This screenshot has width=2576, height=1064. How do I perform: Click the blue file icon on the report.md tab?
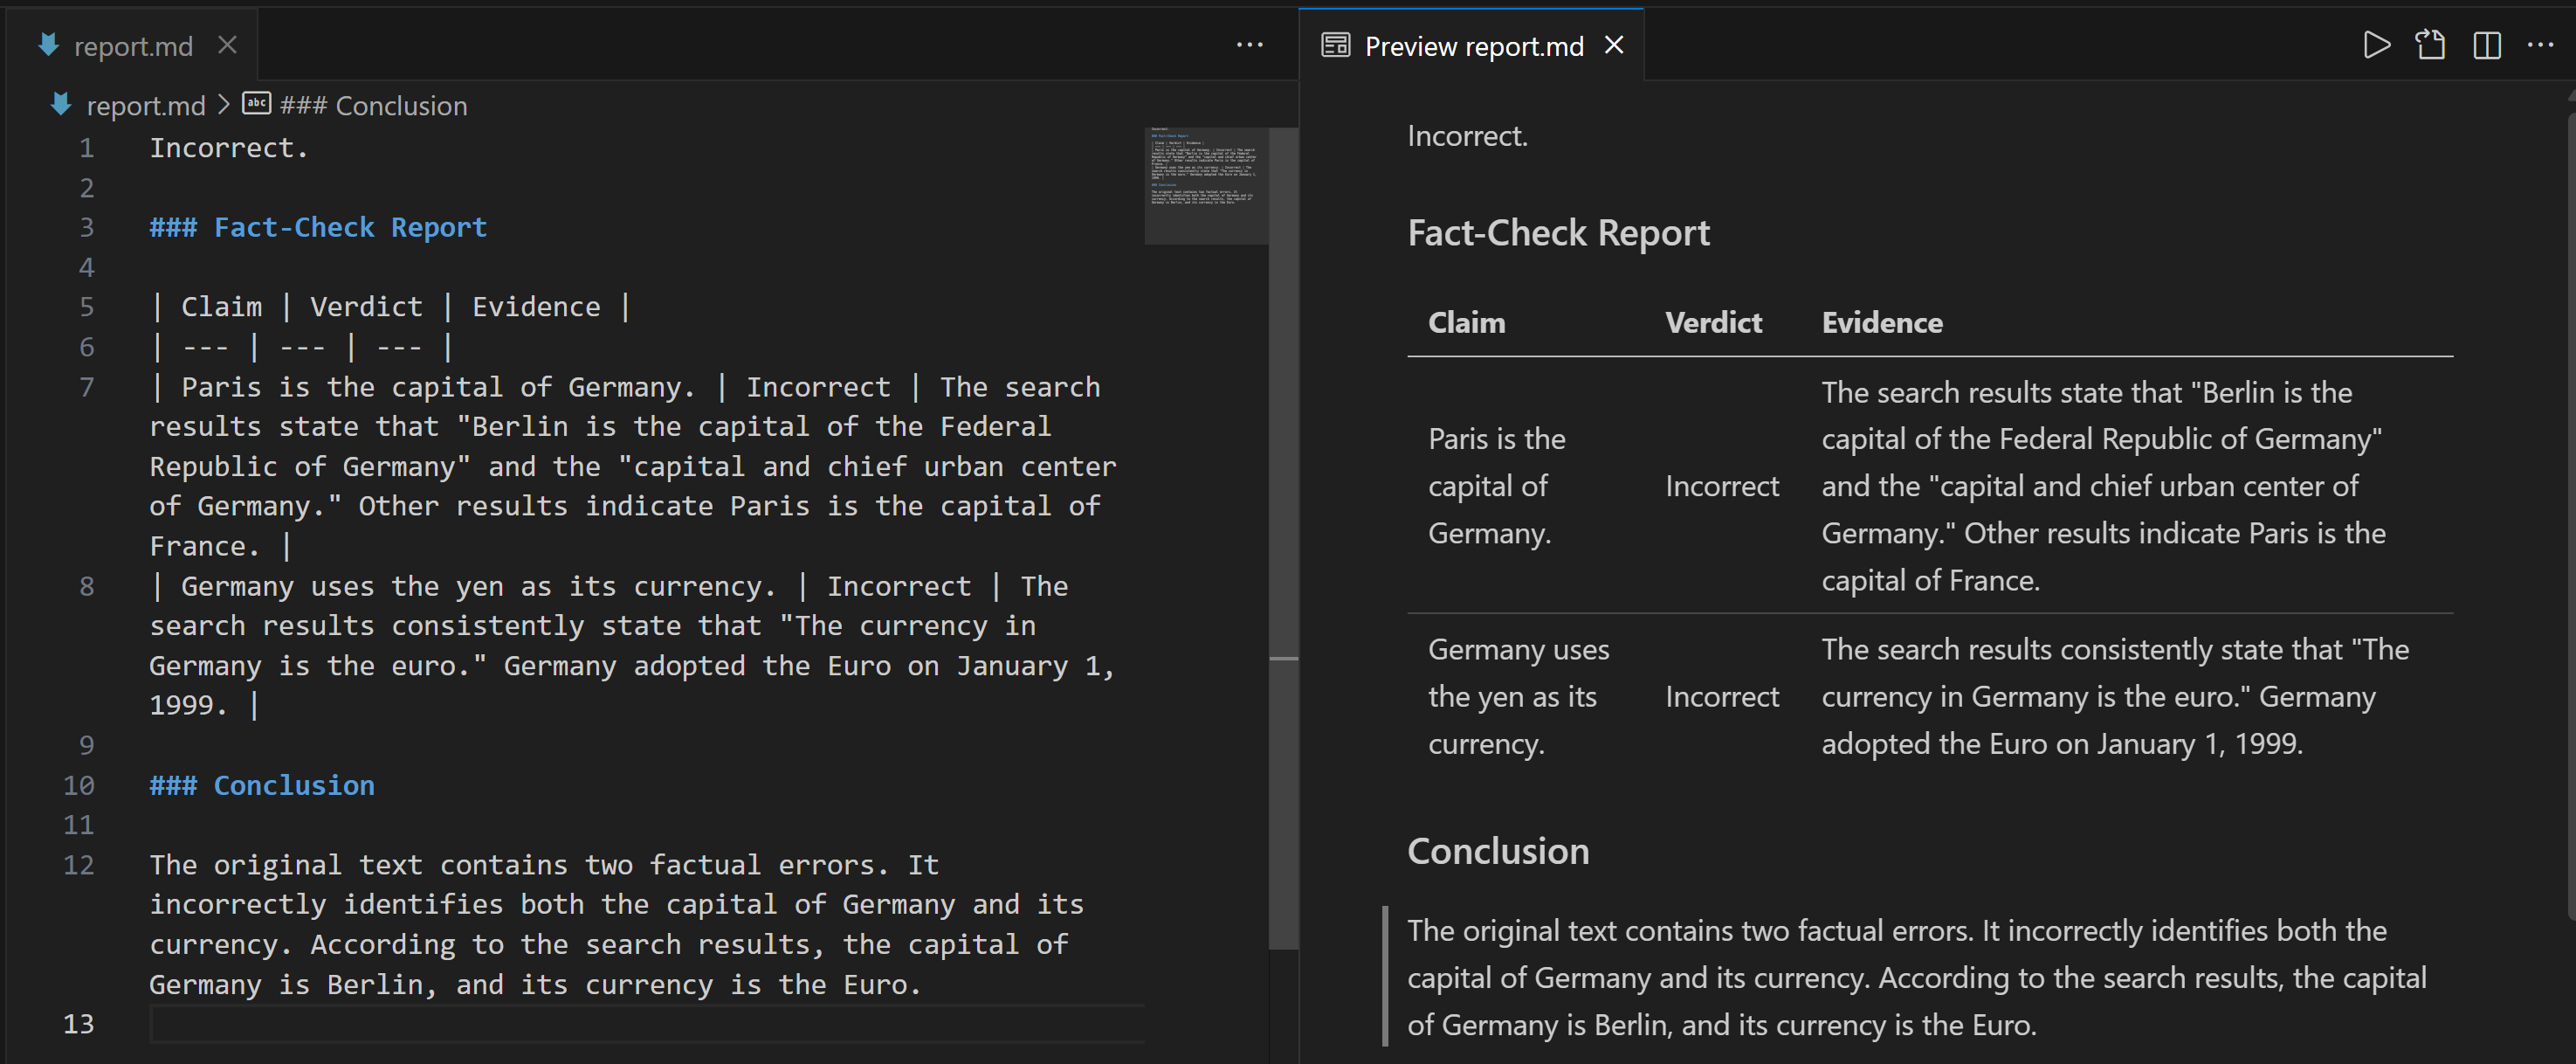click(x=48, y=45)
